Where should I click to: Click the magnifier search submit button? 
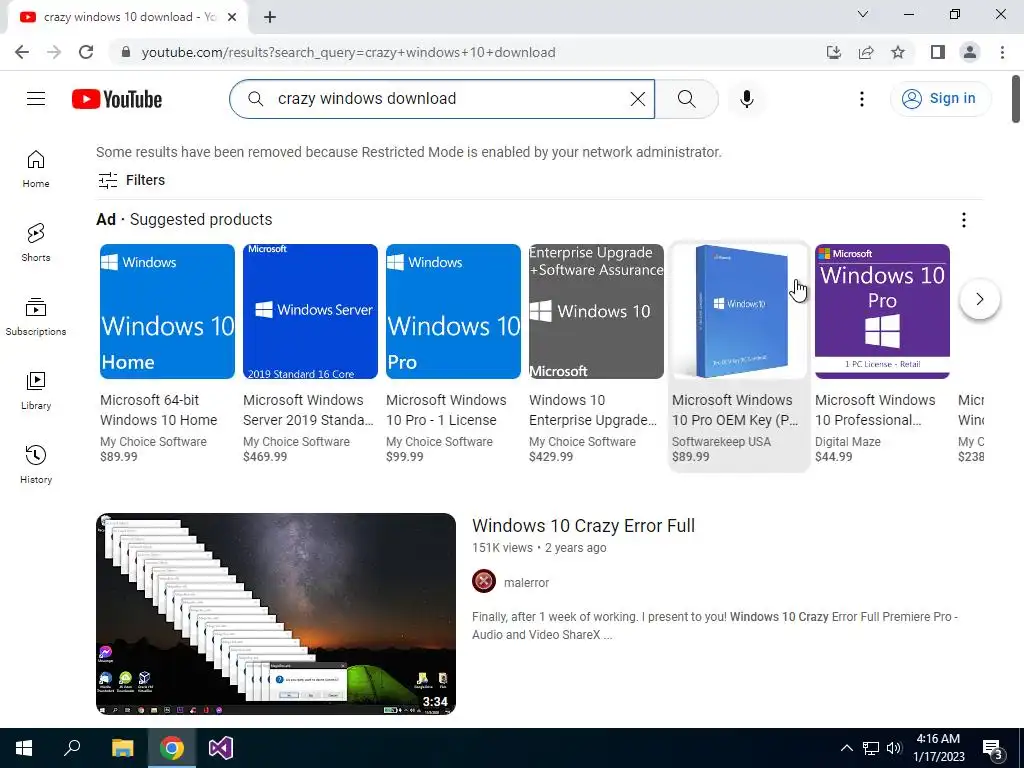click(x=686, y=99)
